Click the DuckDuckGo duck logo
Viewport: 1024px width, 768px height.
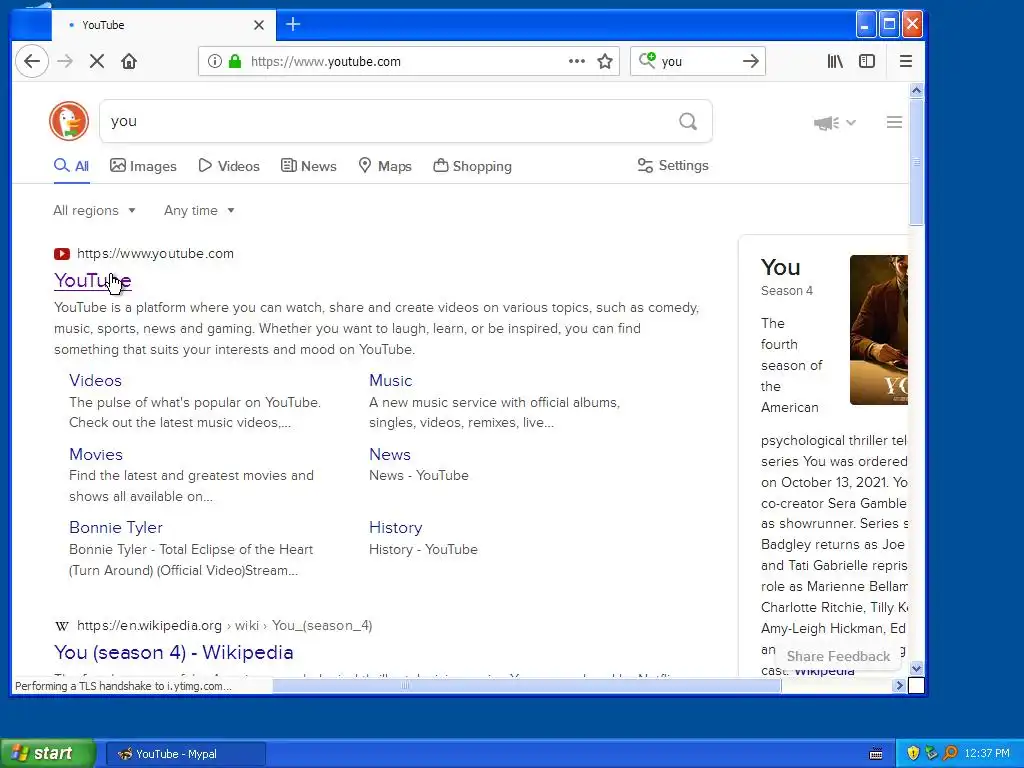click(69, 121)
